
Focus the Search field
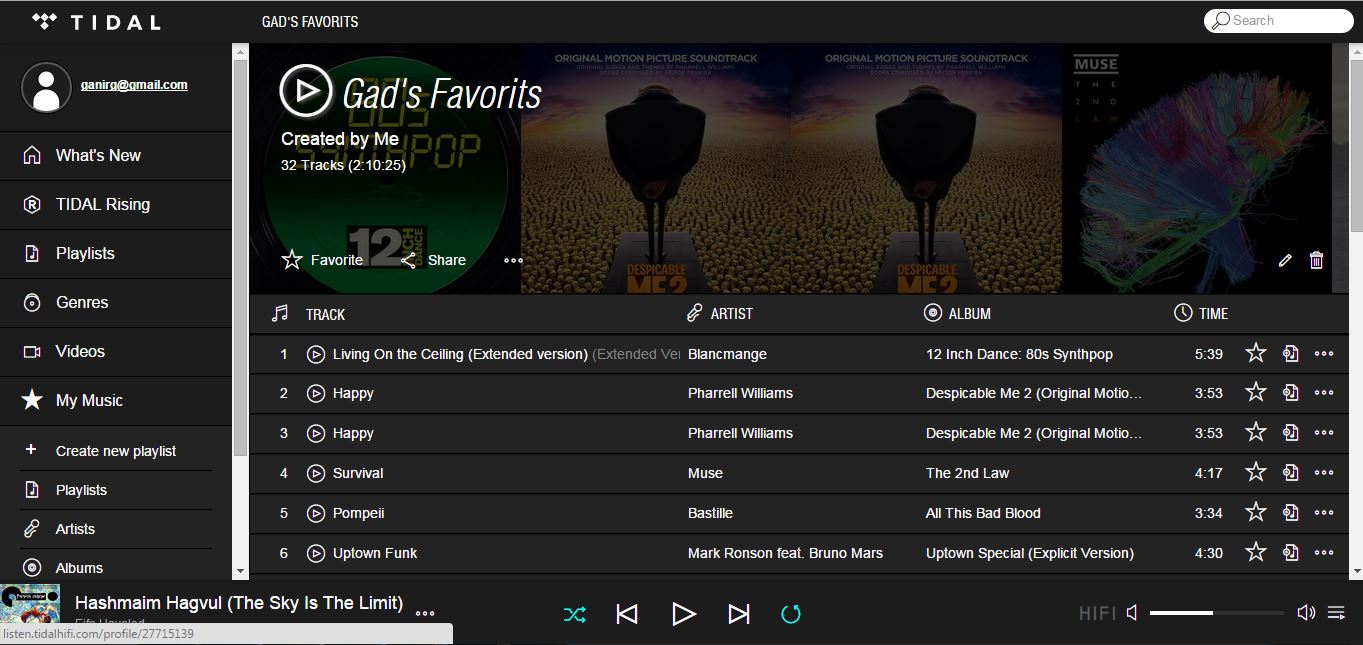[1279, 20]
